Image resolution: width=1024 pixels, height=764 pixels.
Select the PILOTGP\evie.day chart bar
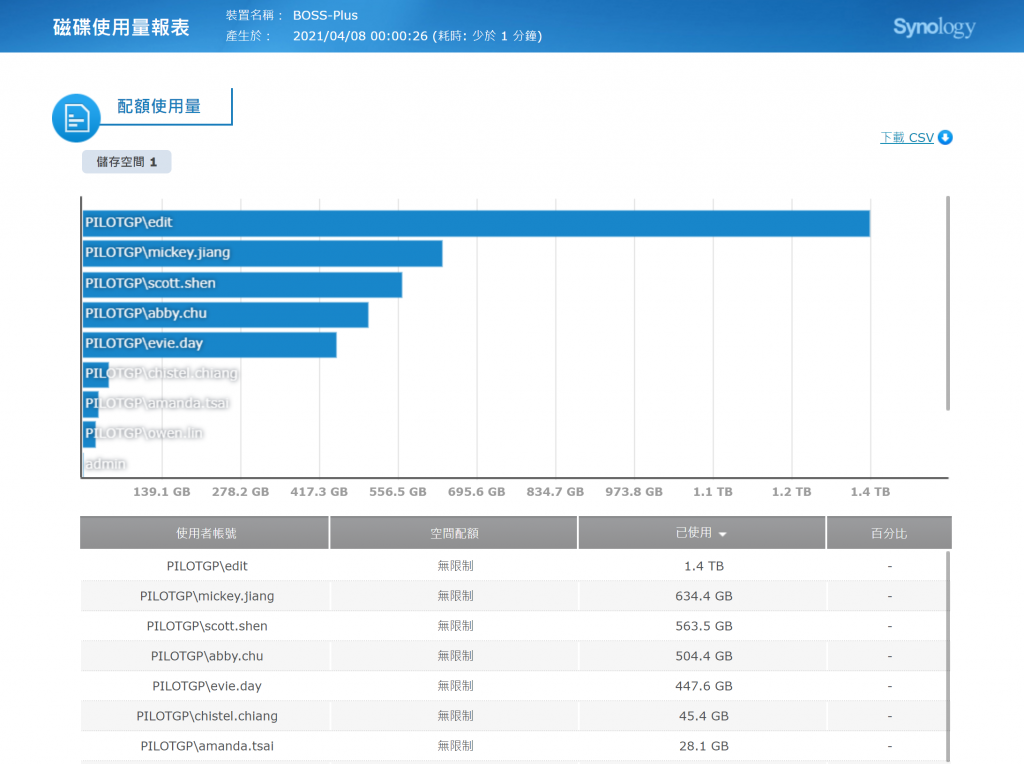coord(210,343)
